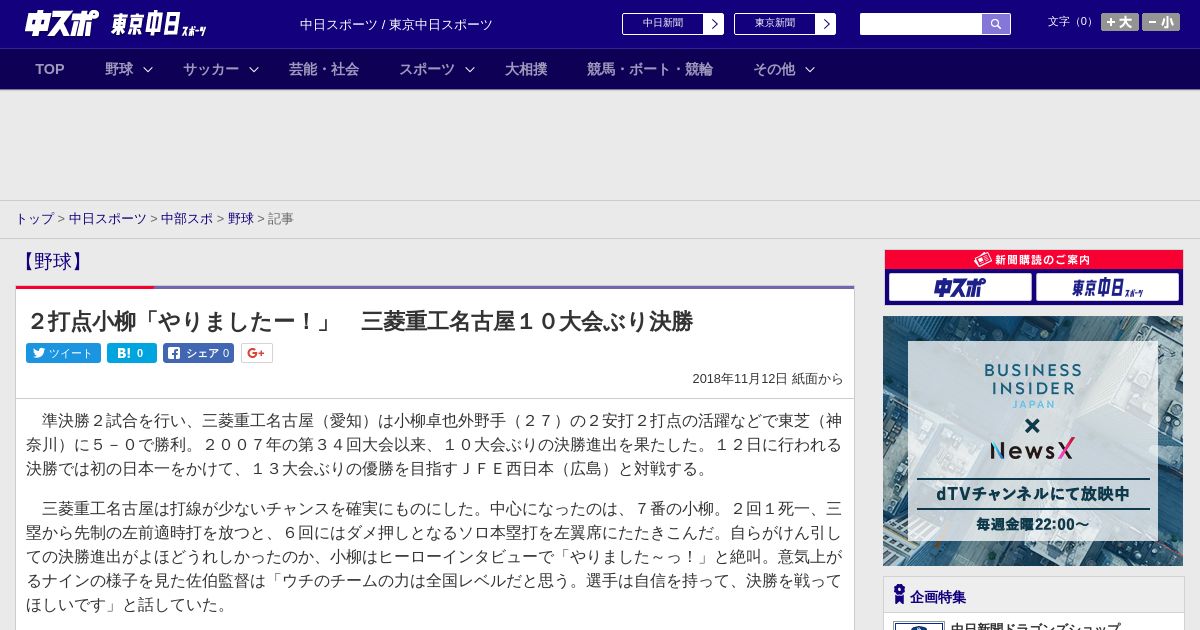
Task: Open the 中日新聞 link button
Action: [662, 24]
